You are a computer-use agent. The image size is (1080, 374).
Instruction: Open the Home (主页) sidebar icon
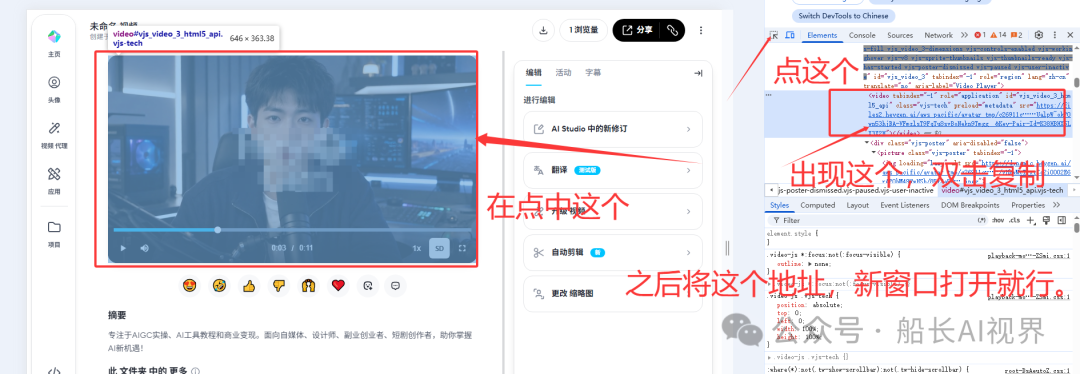[x=54, y=37]
